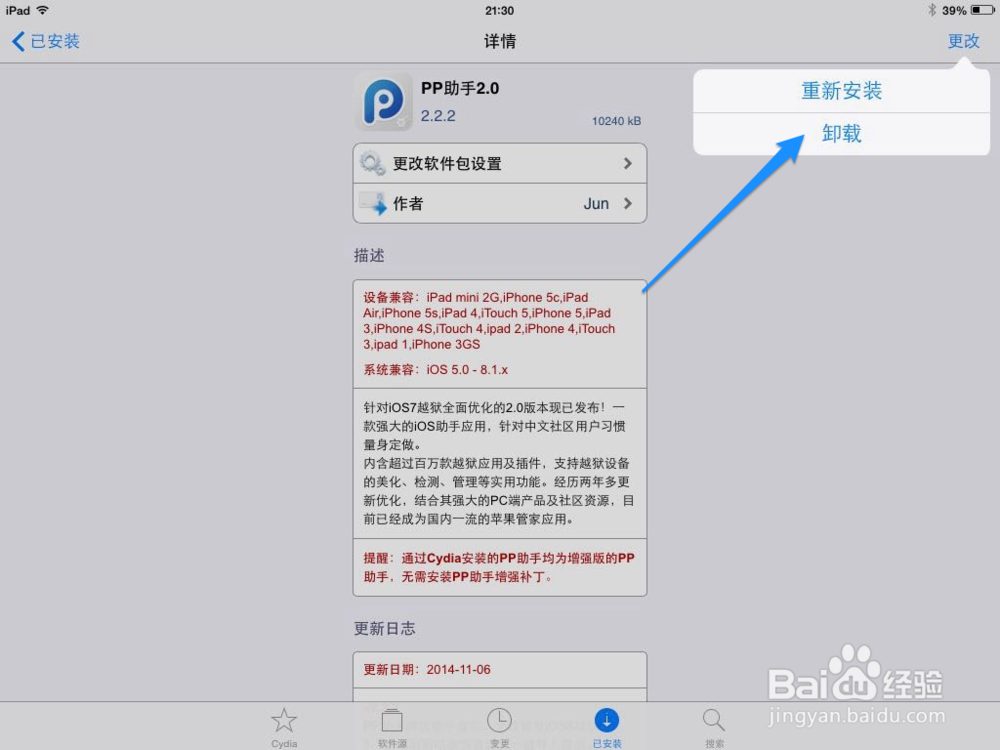Tap the 更改 button
Image resolution: width=1000 pixels, height=750 pixels.
click(963, 41)
